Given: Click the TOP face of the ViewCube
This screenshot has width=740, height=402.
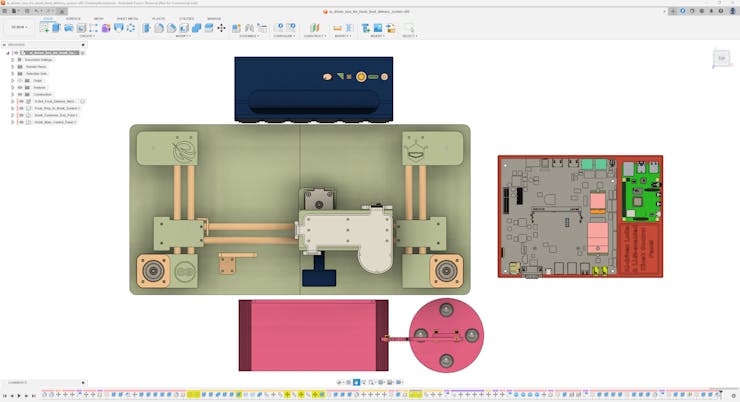Looking at the screenshot, I should click(x=721, y=58).
